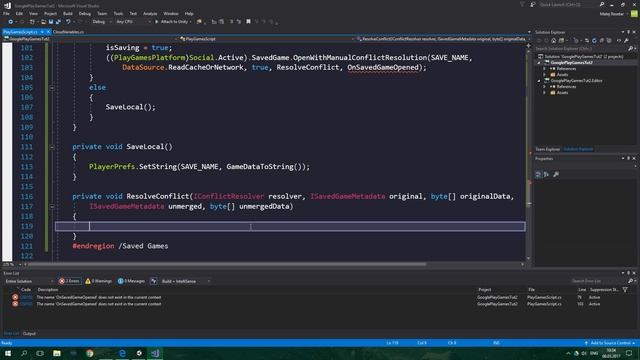Click the Error List filter funnel icon
Screen dimensions: 640x360
(625, 290)
